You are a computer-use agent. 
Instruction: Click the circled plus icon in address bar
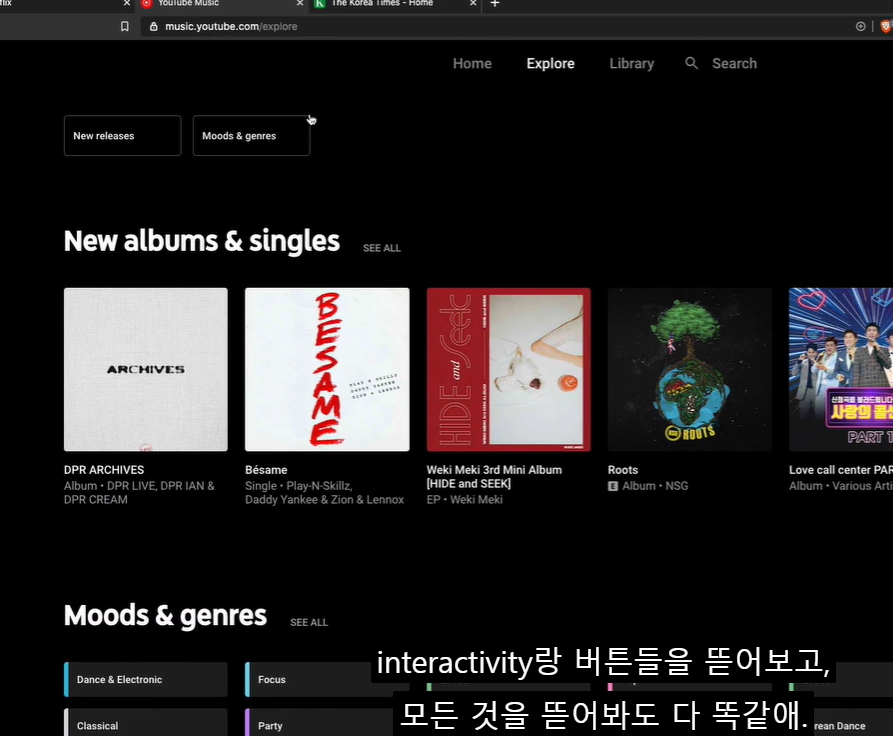coord(861,26)
